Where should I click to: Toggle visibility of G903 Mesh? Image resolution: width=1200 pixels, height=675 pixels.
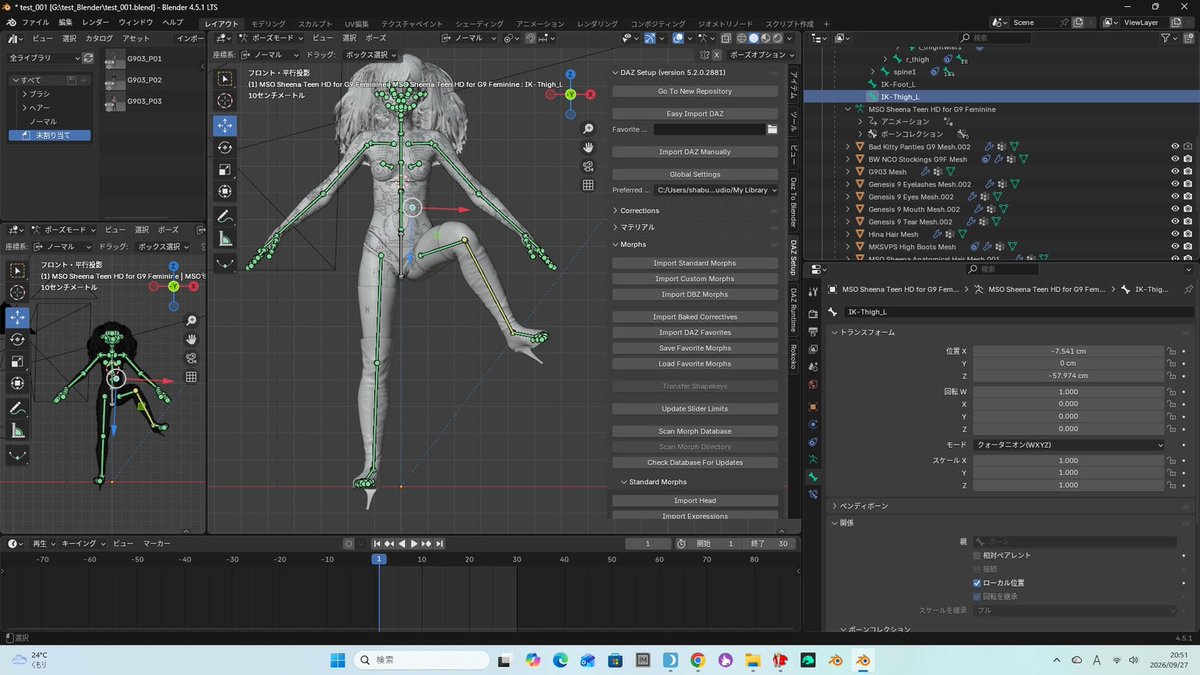click(x=1175, y=172)
